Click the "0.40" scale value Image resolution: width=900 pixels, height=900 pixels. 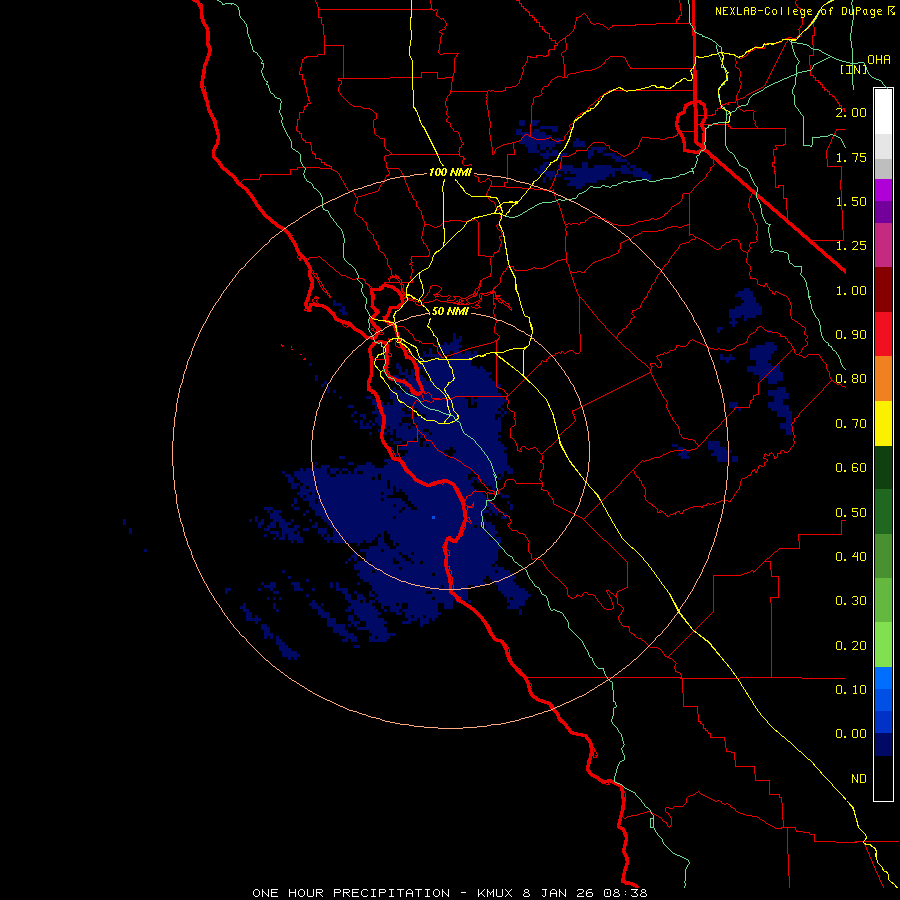click(x=851, y=557)
